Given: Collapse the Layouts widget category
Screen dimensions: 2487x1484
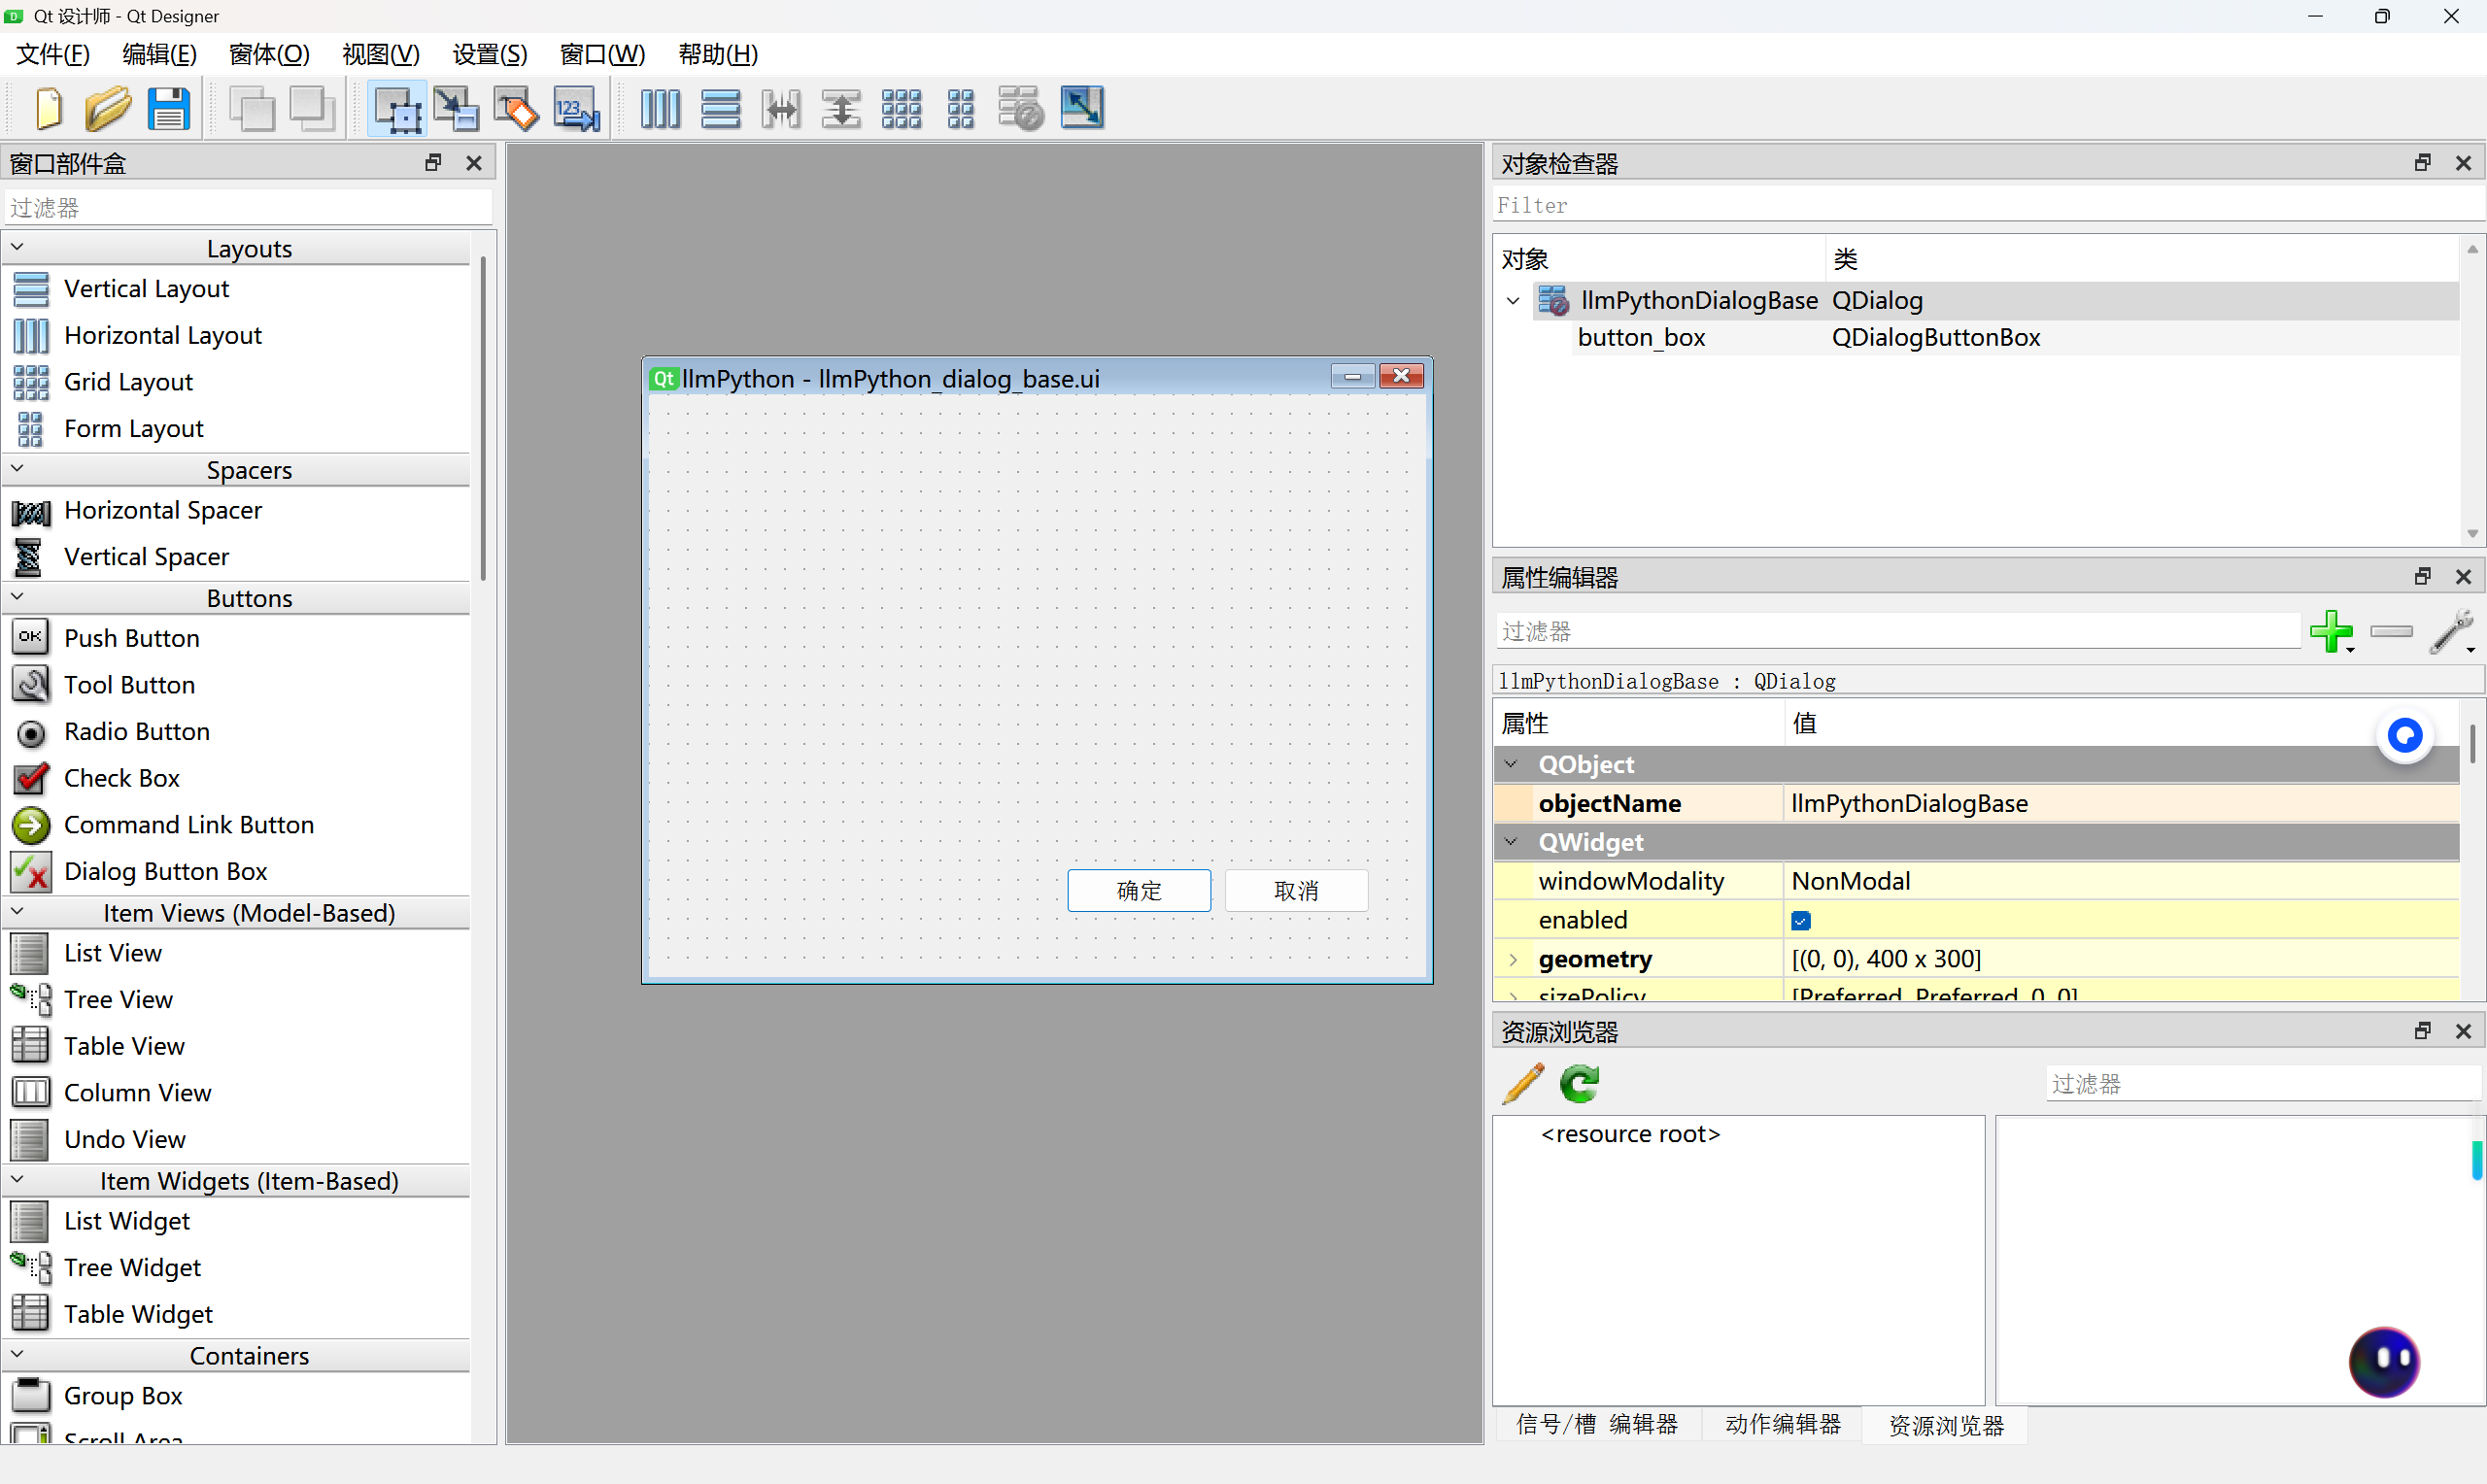Looking at the screenshot, I should 17,247.
